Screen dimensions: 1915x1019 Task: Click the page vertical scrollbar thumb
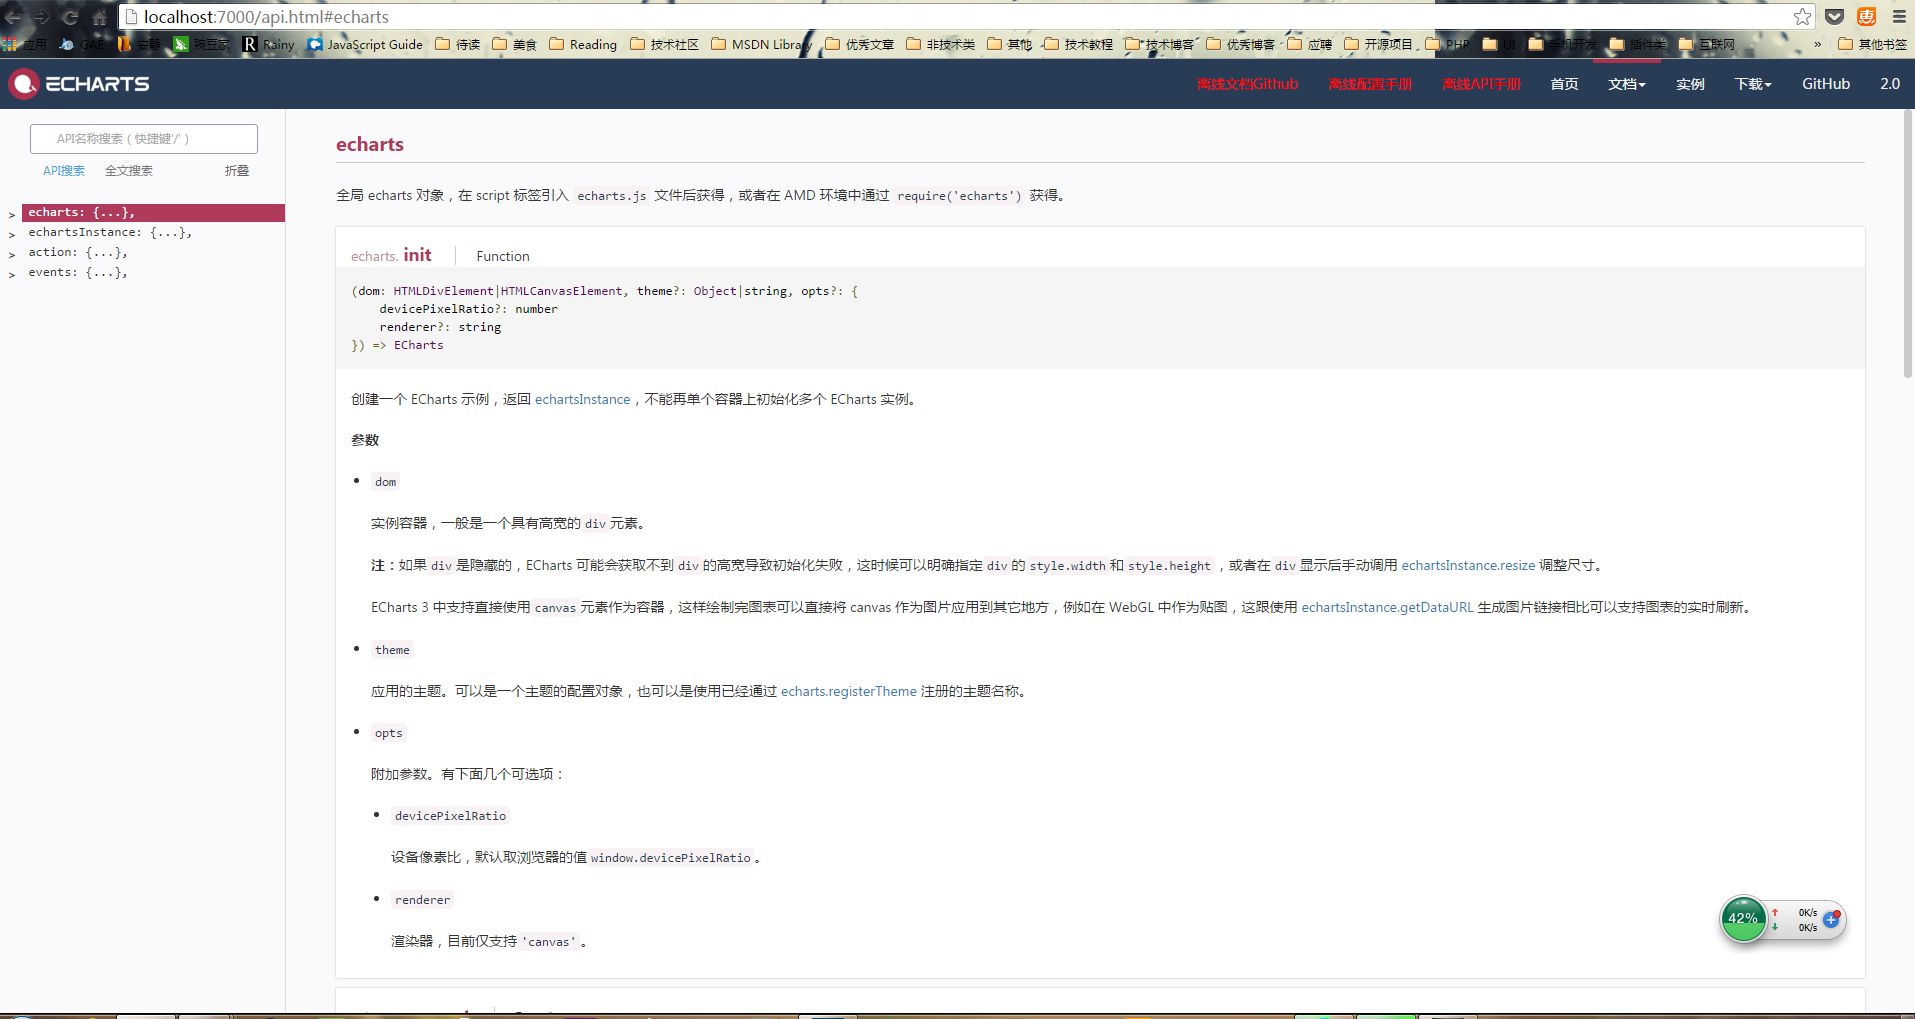[1907, 243]
